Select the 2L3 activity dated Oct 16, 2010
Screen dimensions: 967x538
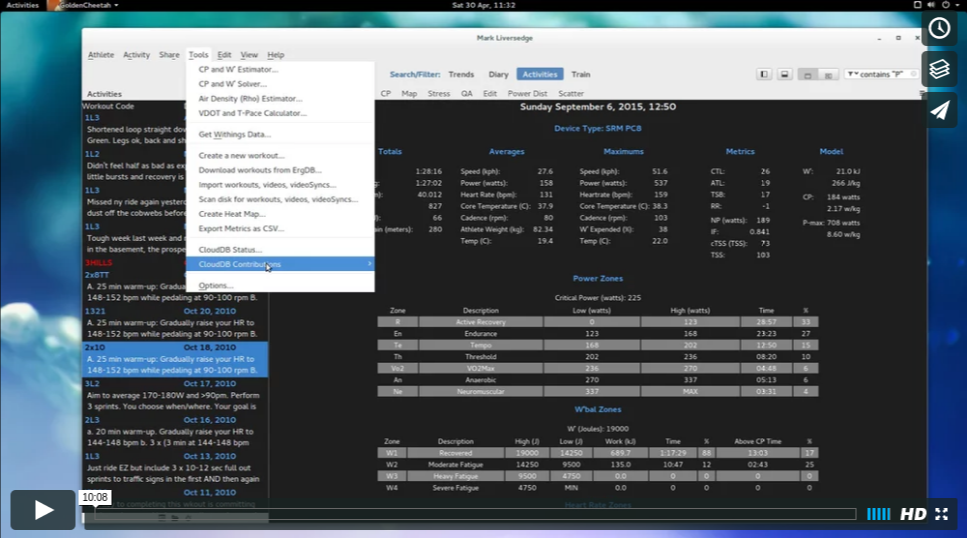tap(175, 432)
